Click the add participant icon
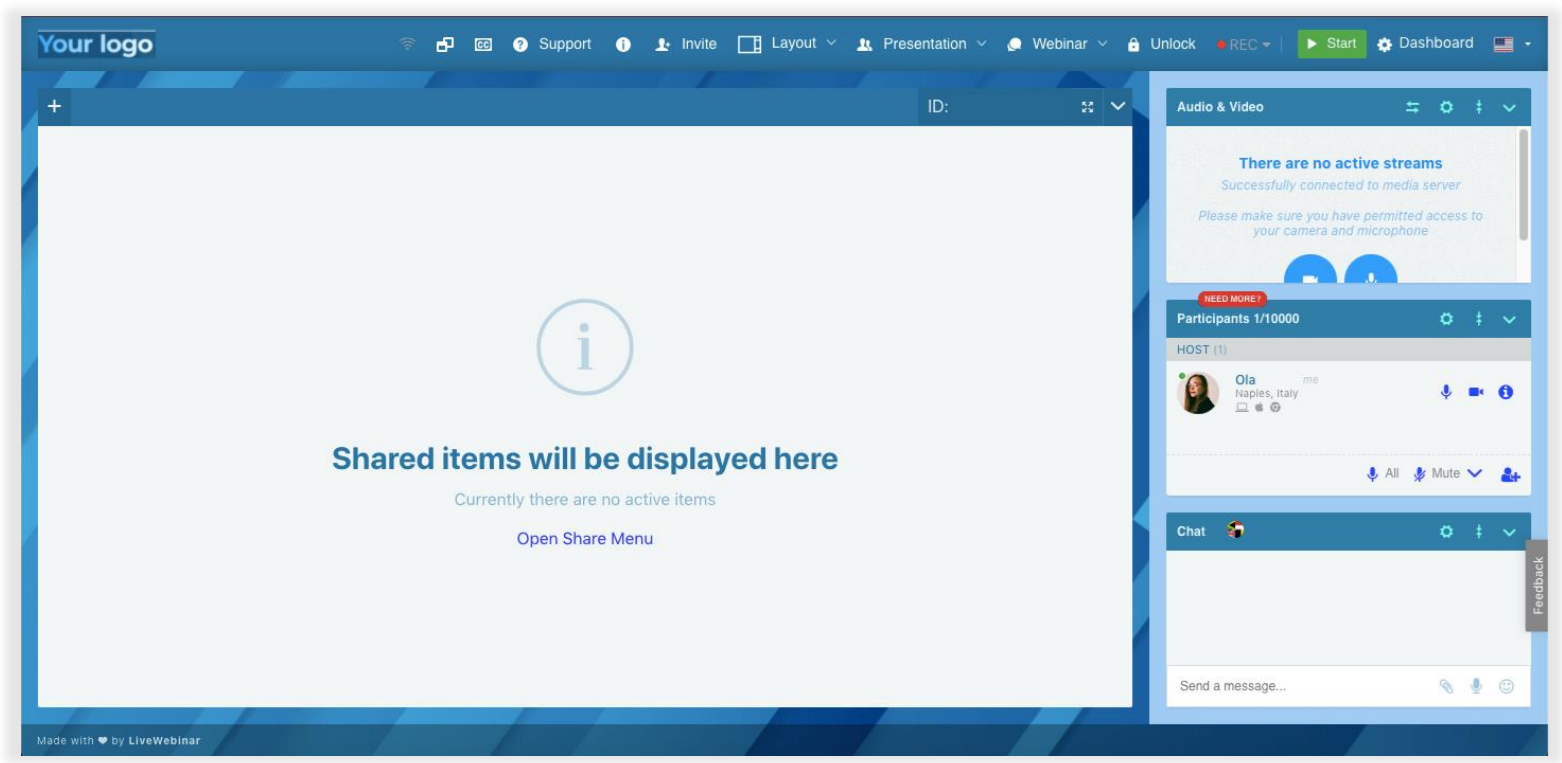 (1510, 475)
